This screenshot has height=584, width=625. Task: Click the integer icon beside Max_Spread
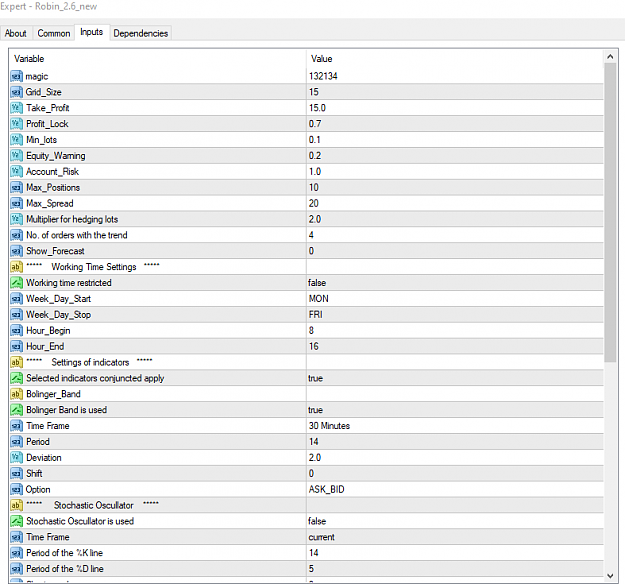click(x=16, y=203)
